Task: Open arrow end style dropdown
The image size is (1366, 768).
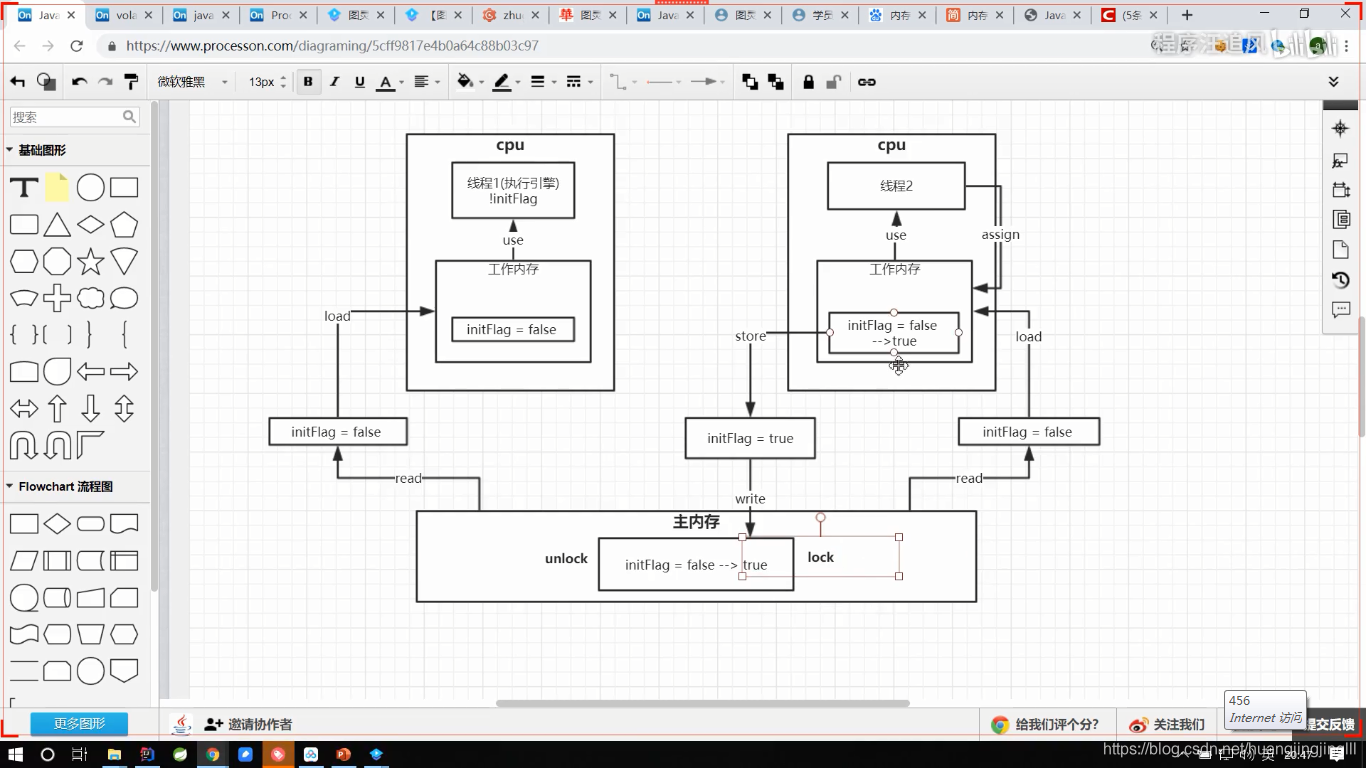Action: (x=709, y=82)
